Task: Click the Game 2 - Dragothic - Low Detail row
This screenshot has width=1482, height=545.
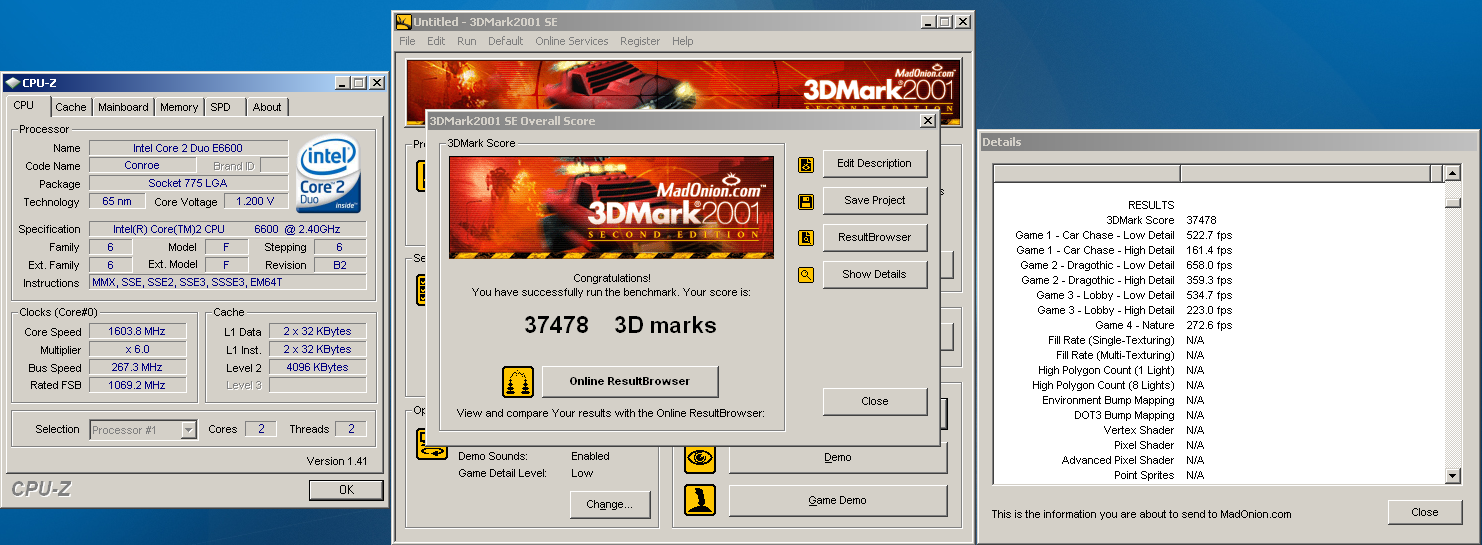Action: click(1219, 265)
